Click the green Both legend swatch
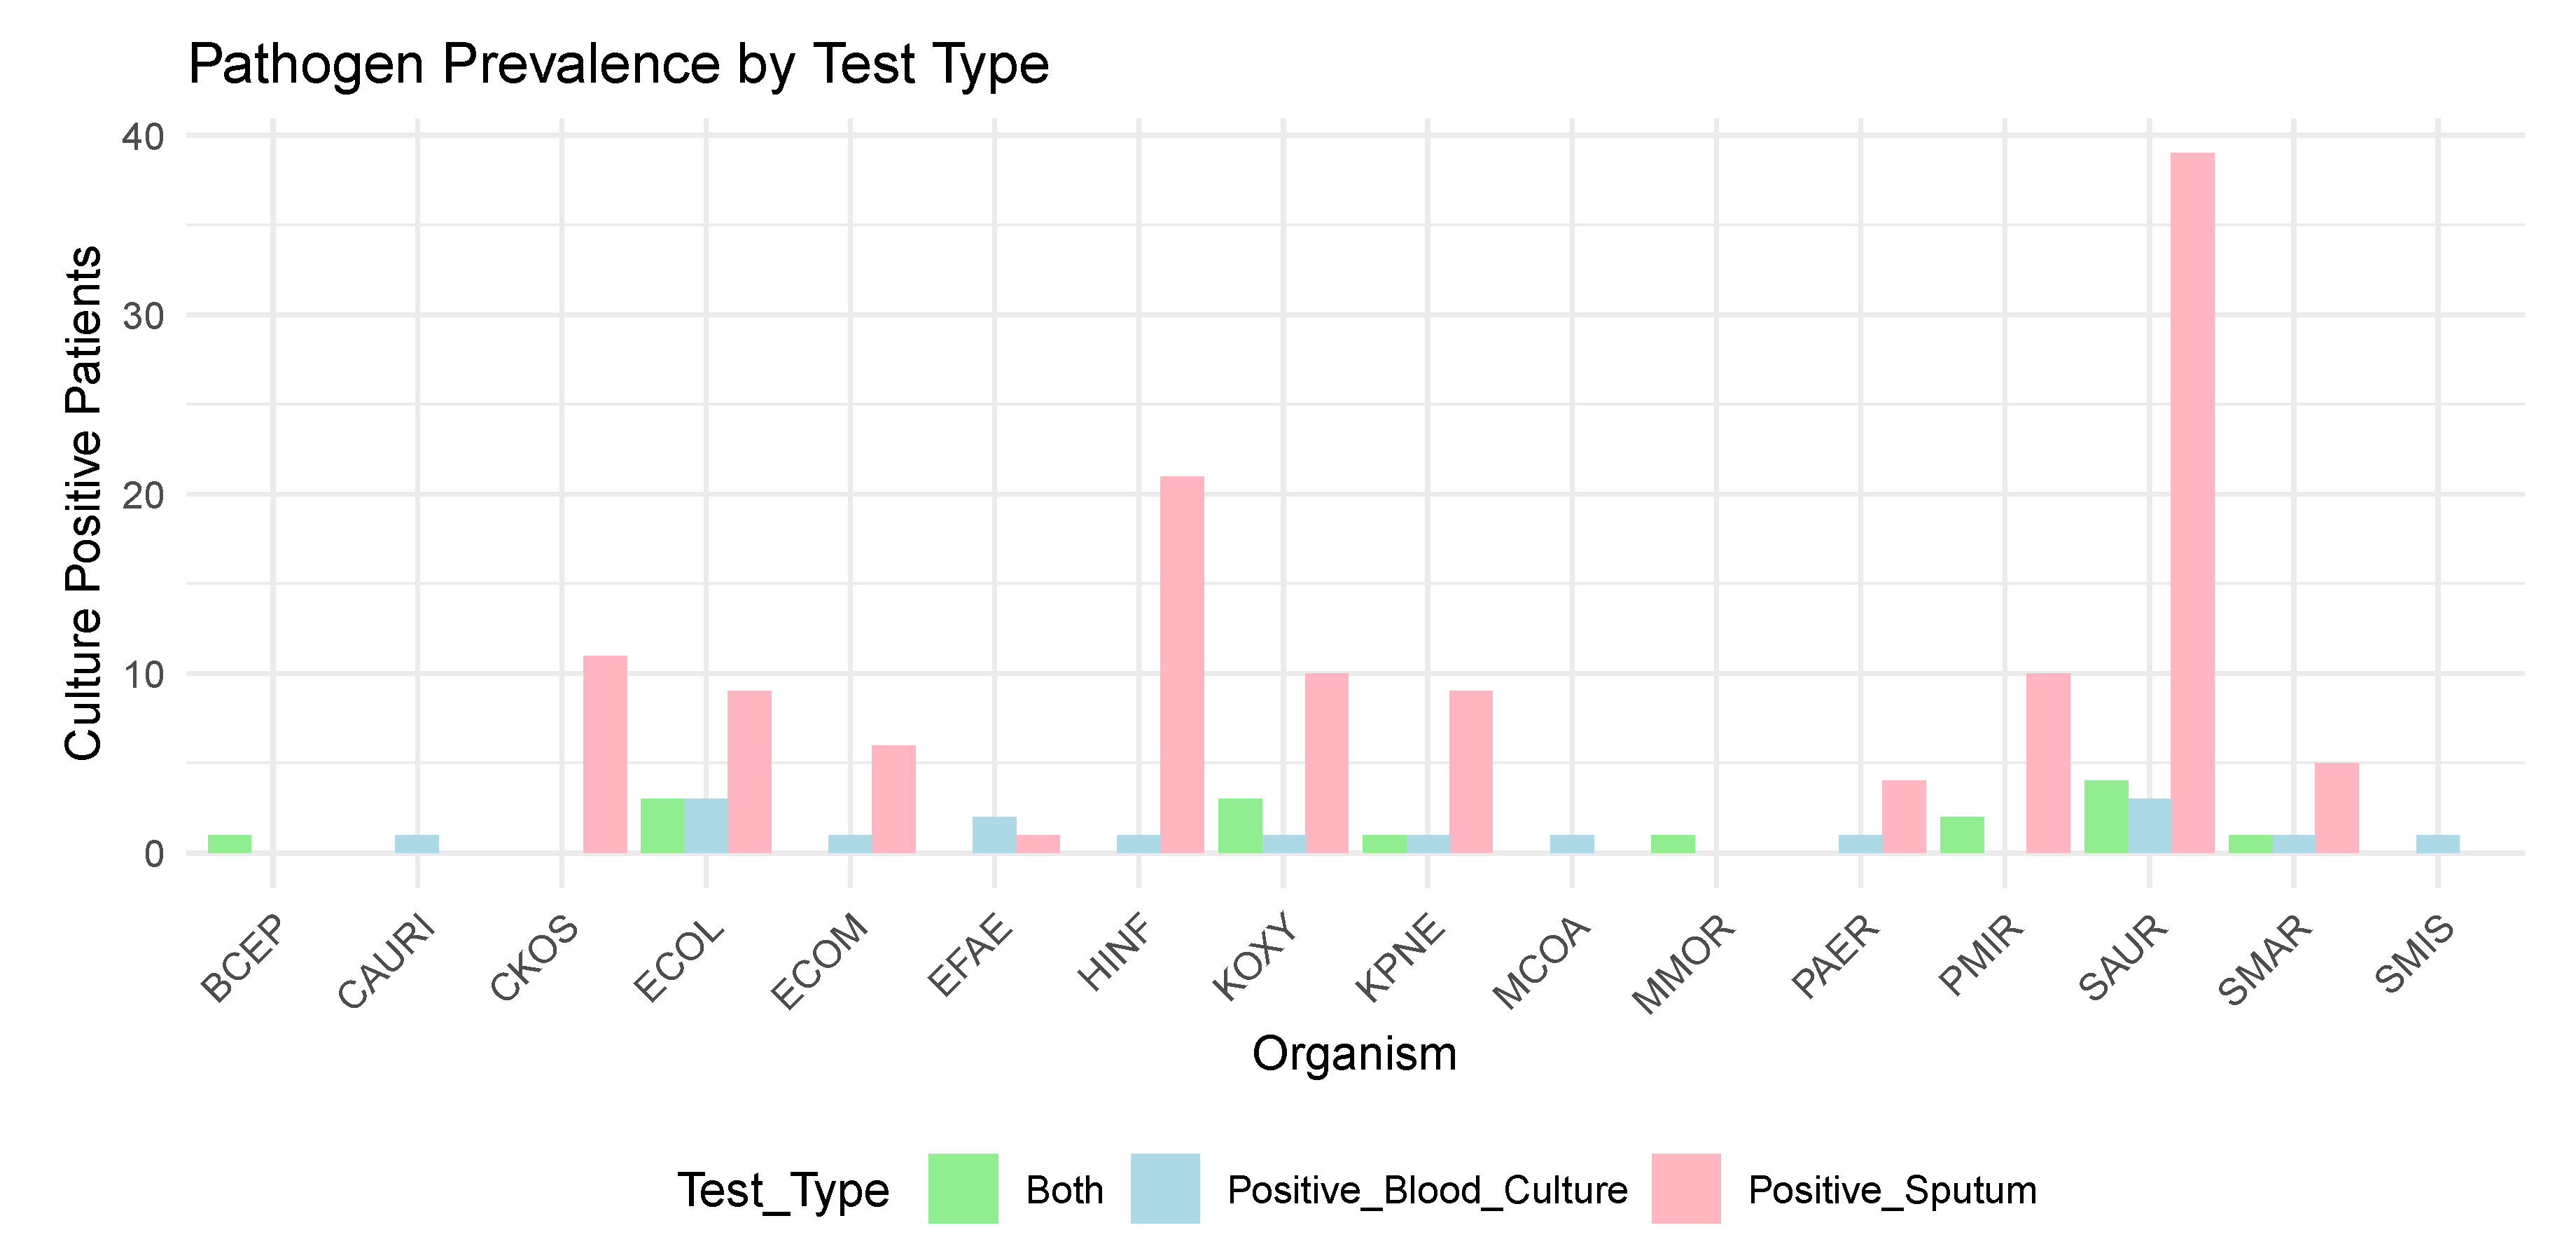This screenshot has width=2576, height=1258. [962, 1188]
